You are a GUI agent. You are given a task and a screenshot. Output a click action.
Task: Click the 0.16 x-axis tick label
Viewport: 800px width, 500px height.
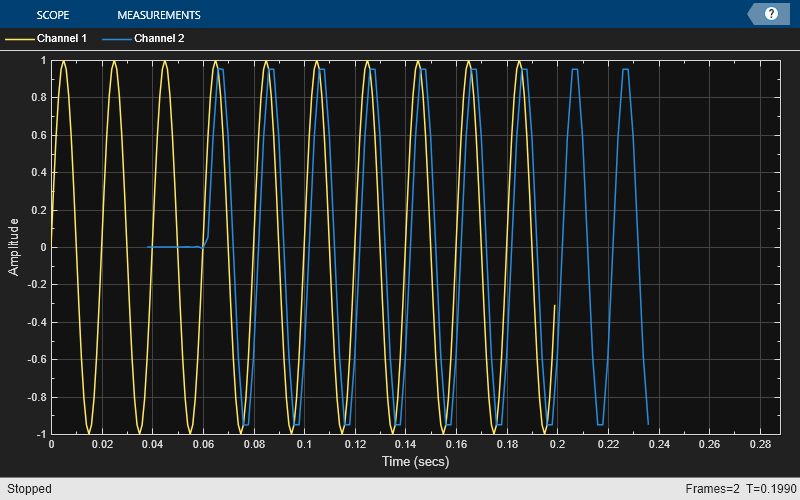456,444
